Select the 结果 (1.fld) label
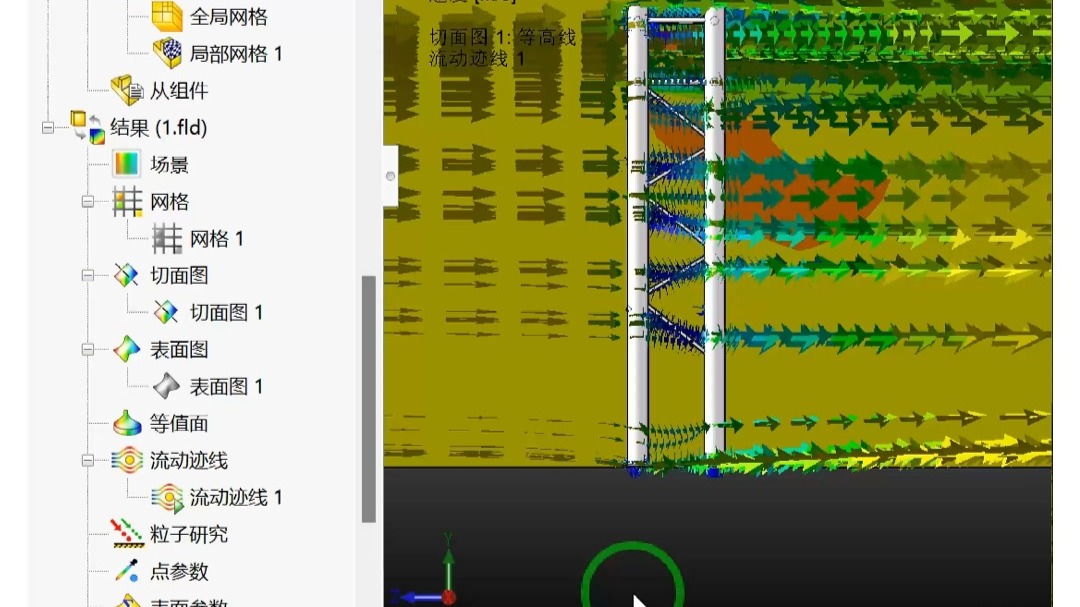 coord(159,127)
